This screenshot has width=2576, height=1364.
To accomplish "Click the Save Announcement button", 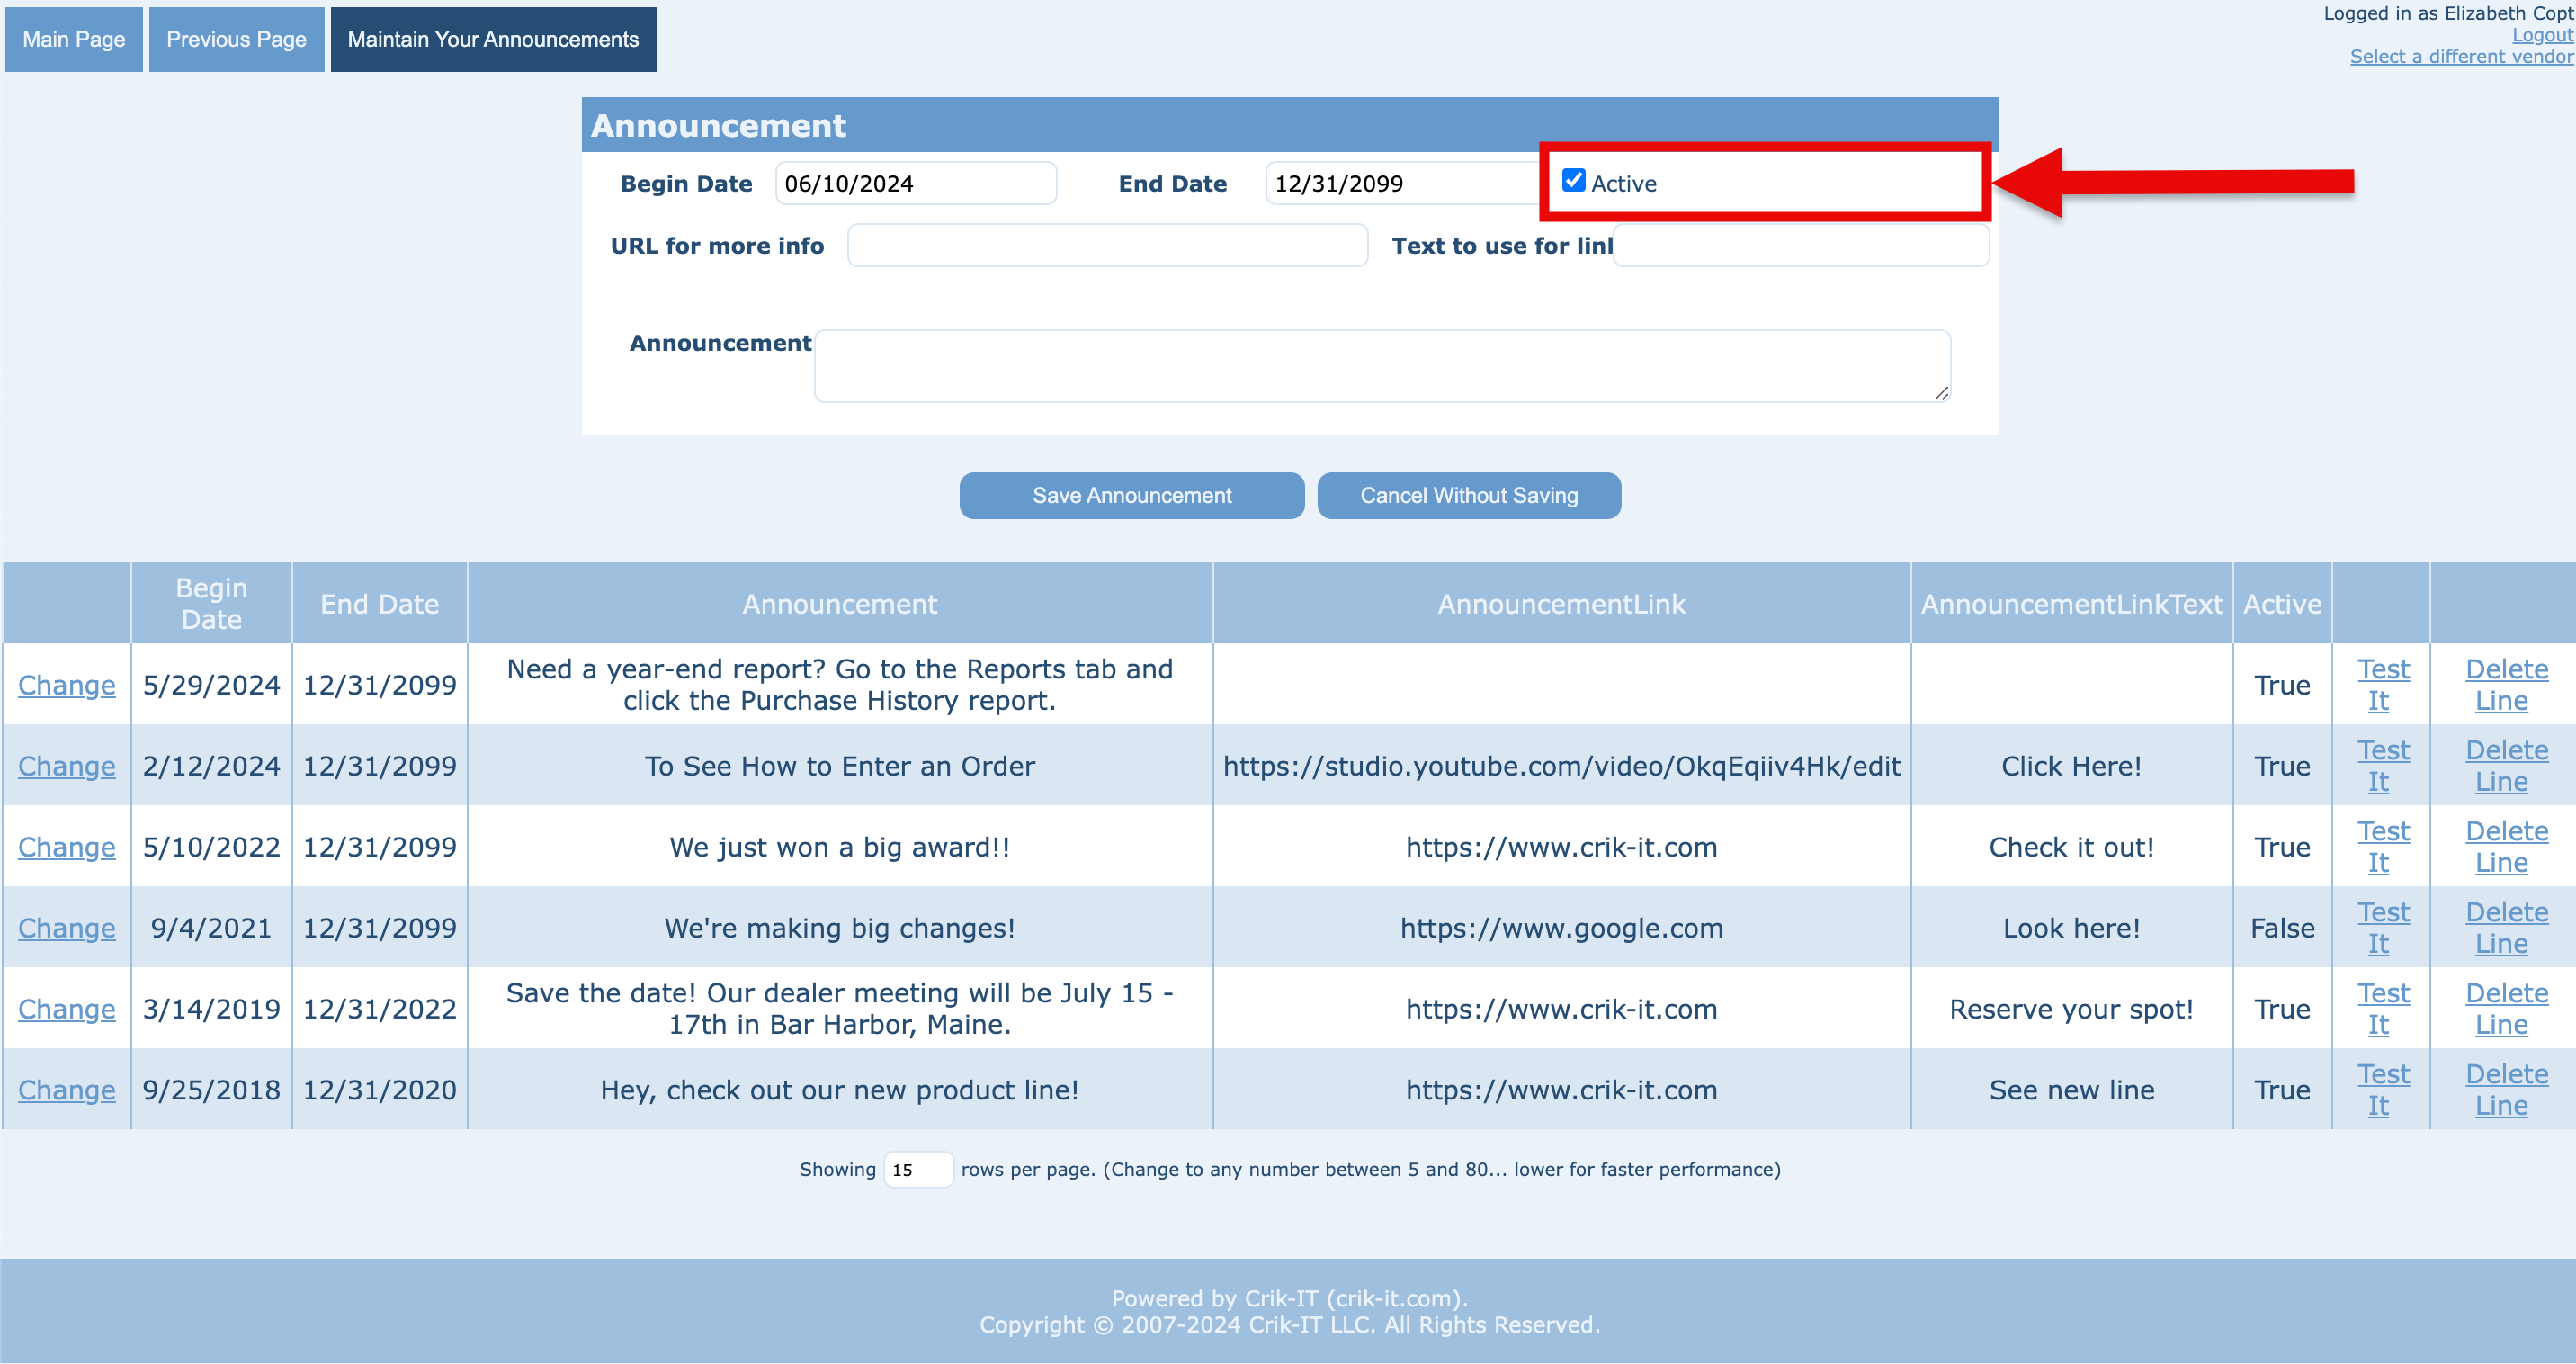I will pyautogui.click(x=1131, y=495).
